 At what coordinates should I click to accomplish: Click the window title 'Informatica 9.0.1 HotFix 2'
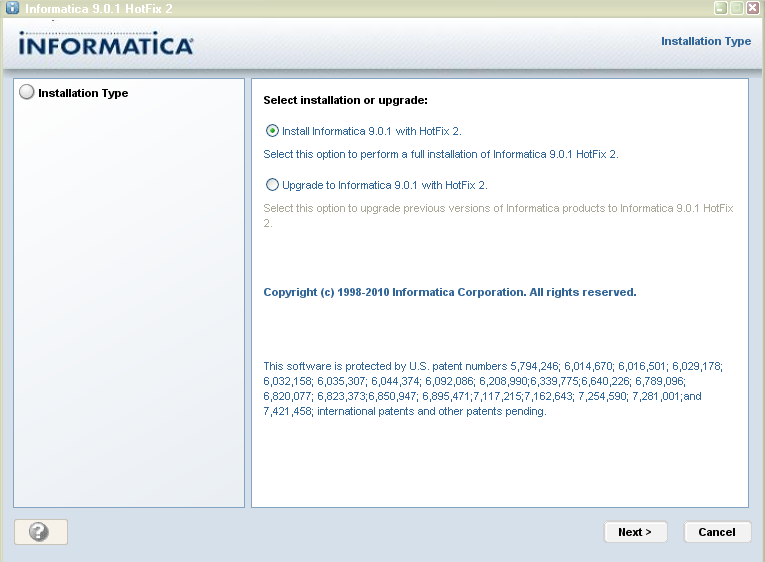(x=99, y=9)
